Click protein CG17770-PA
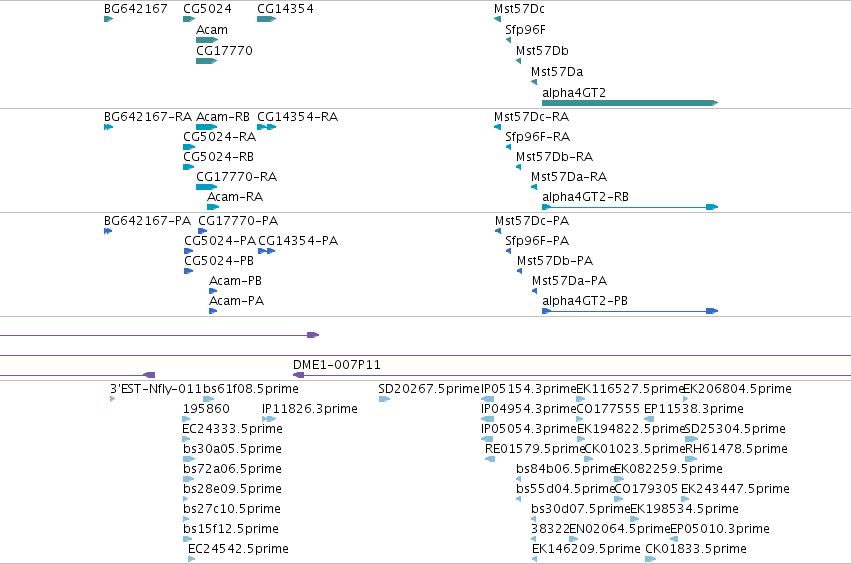 pos(238,221)
